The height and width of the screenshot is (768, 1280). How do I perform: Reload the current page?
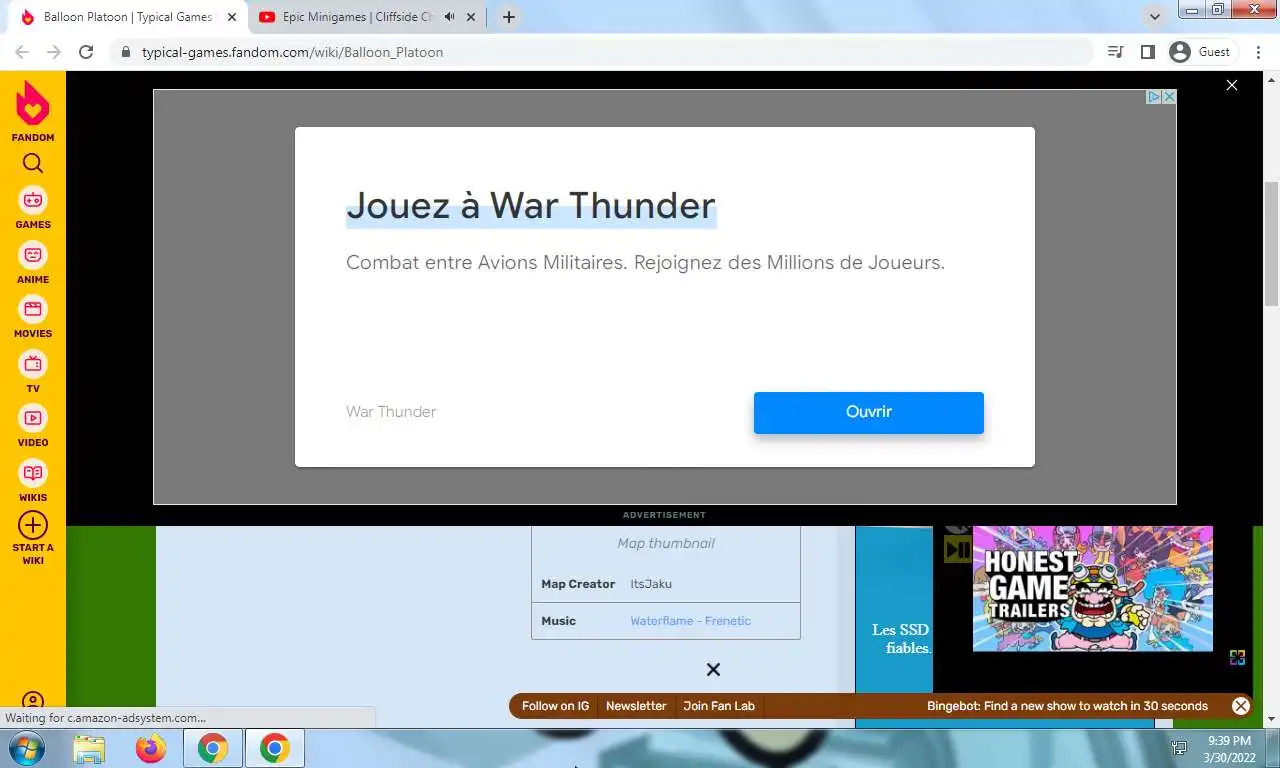click(86, 52)
